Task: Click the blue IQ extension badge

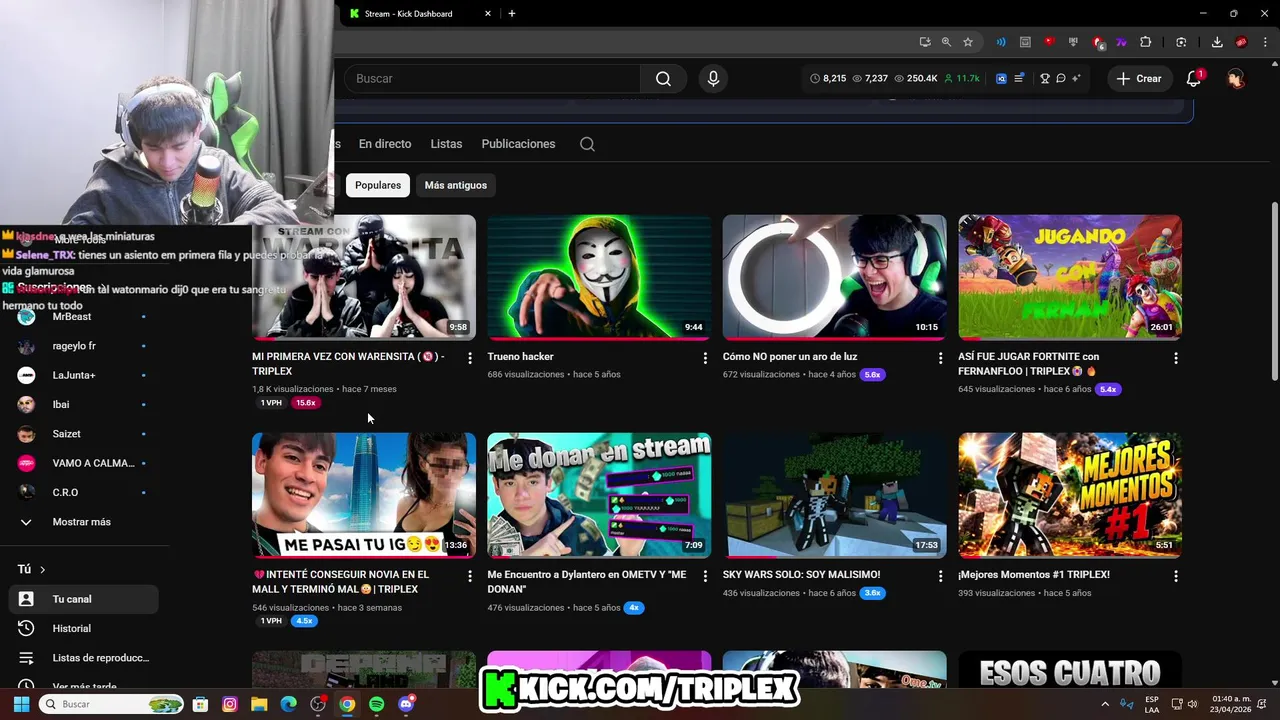Action: (x=1001, y=78)
